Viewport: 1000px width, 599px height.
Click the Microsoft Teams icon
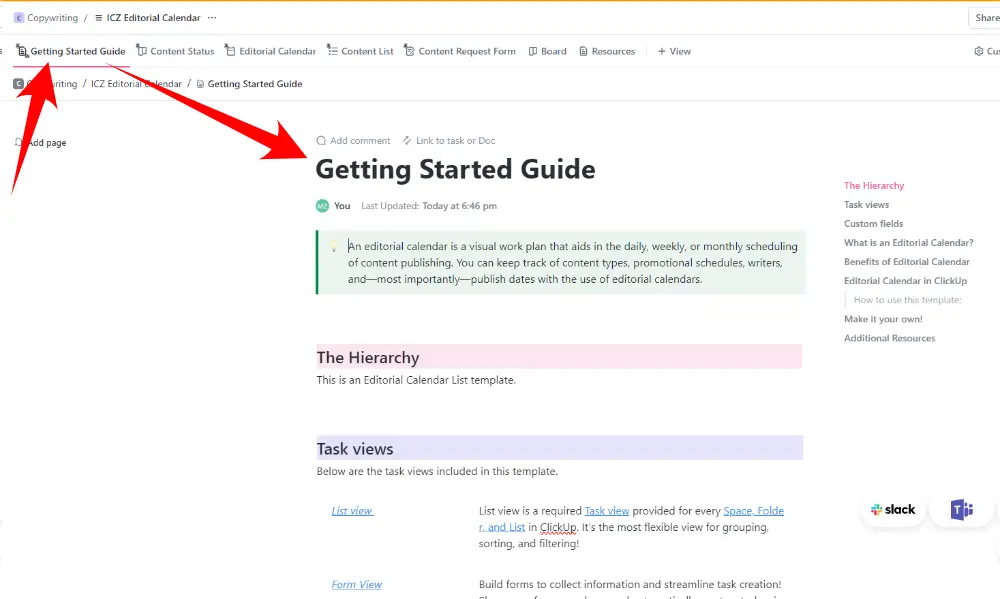click(x=962, y=510)
